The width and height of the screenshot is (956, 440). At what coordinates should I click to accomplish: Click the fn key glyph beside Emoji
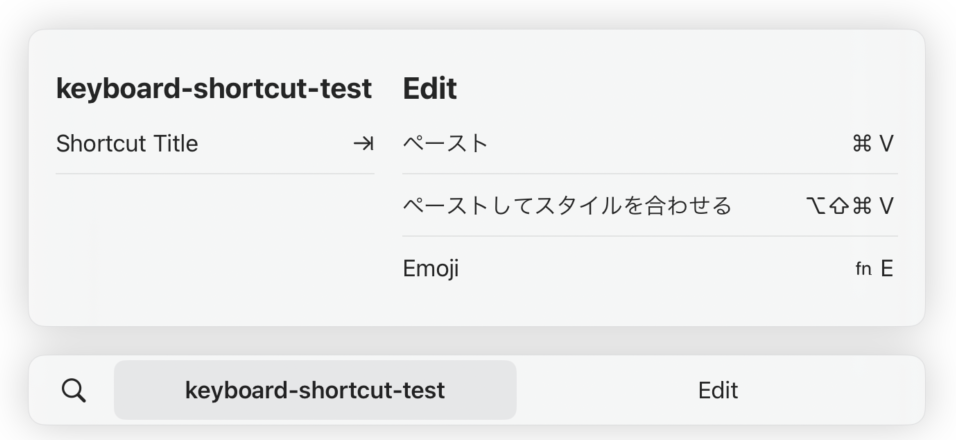tap(863, 268)
